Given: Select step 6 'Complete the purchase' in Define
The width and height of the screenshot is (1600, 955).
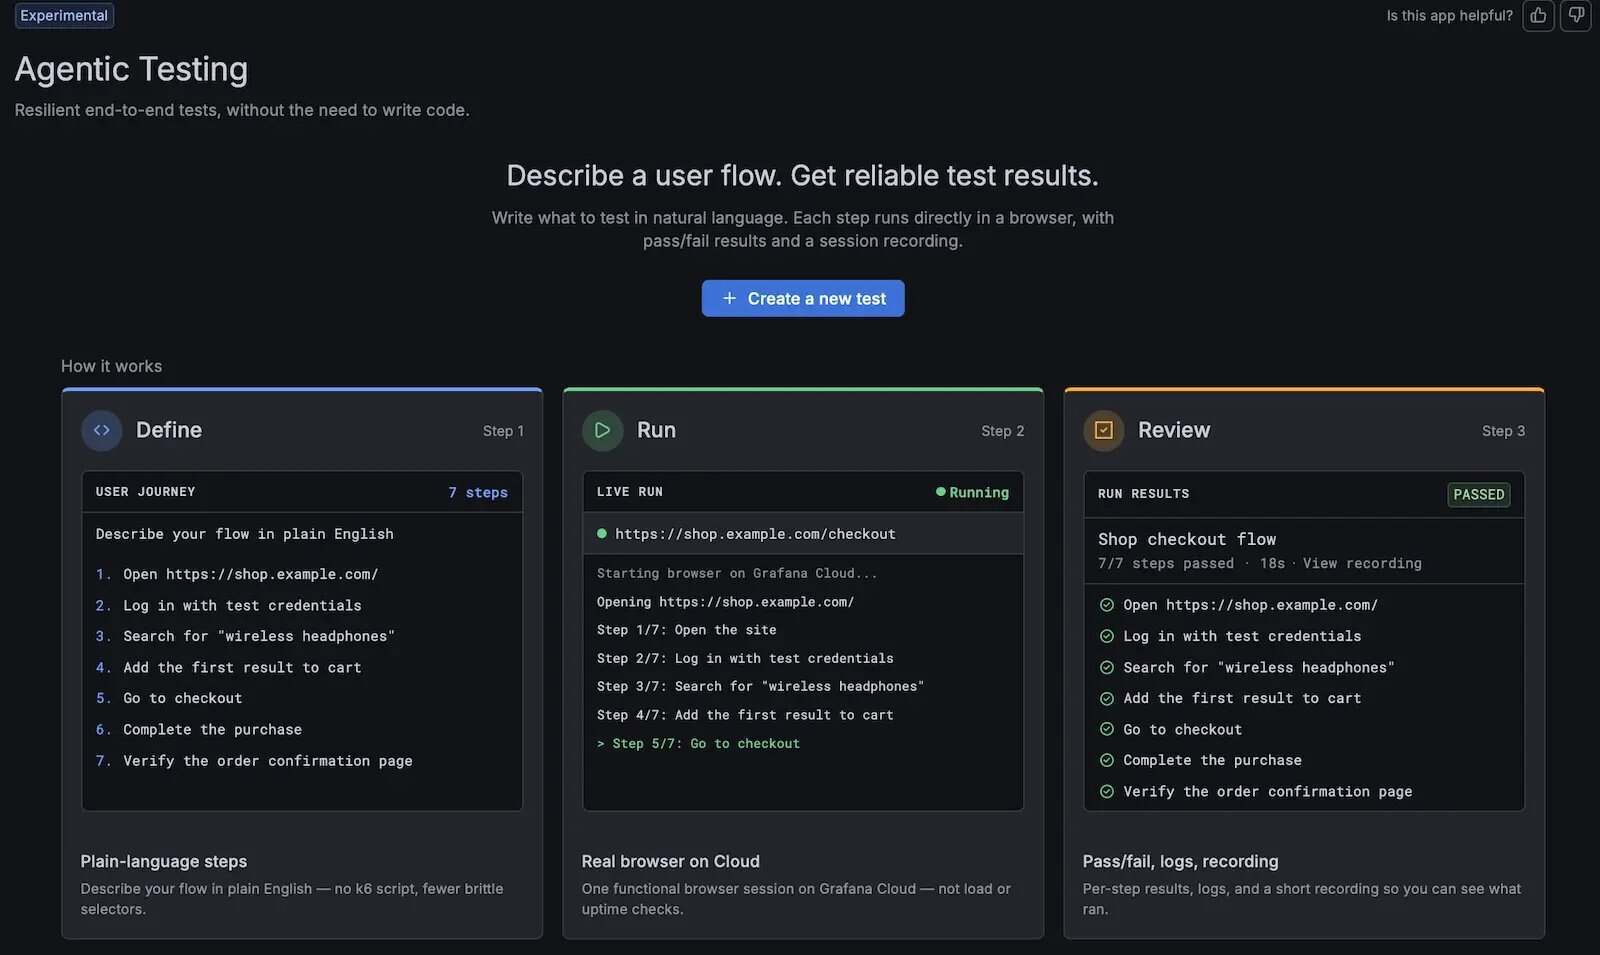Looking at the screenshot, I should point(212,729).
